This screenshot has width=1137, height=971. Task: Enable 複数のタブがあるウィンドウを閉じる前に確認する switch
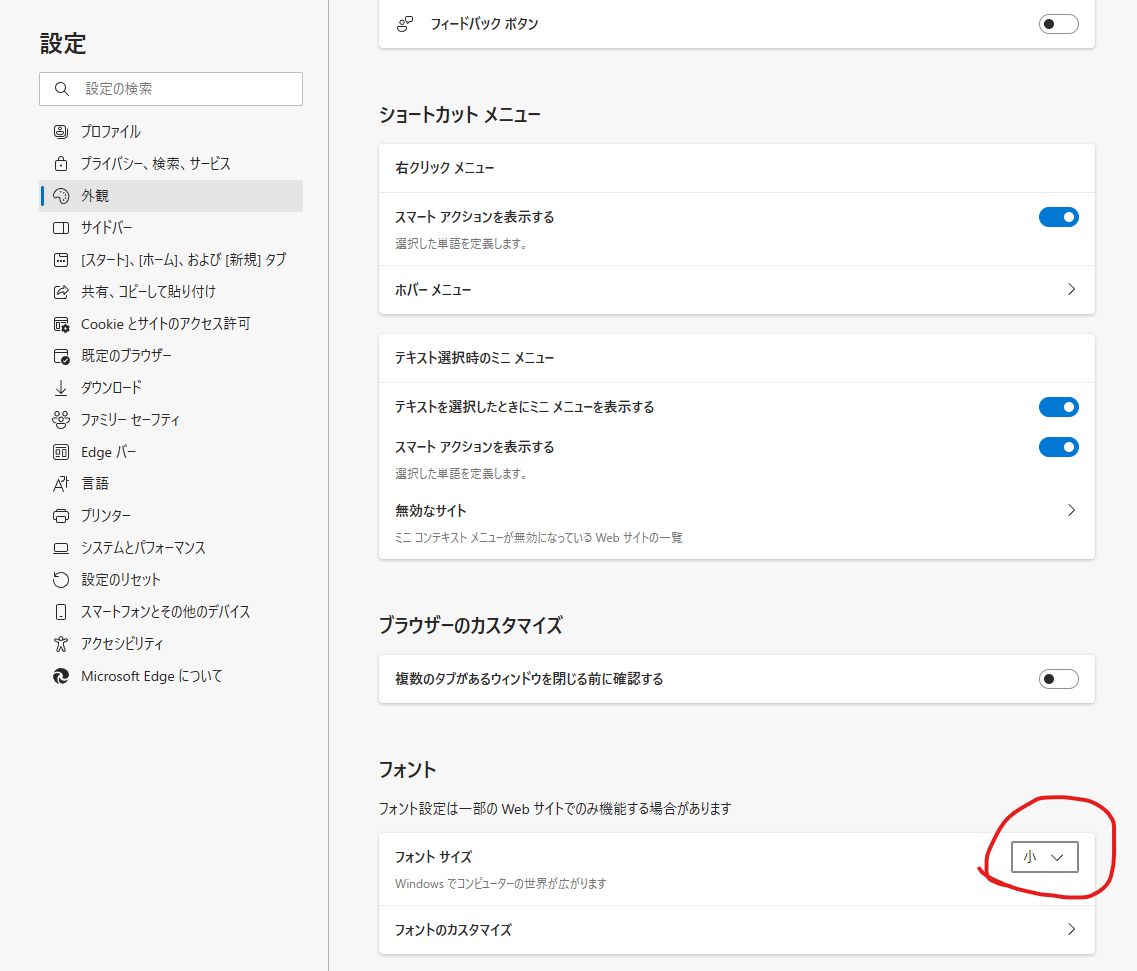(1058, 679)
